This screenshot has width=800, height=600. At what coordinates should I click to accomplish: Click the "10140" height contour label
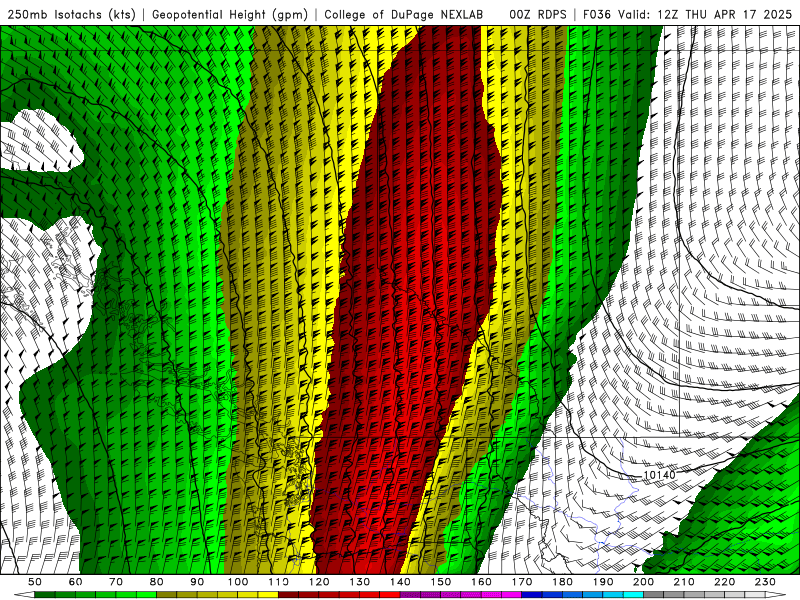659,475
